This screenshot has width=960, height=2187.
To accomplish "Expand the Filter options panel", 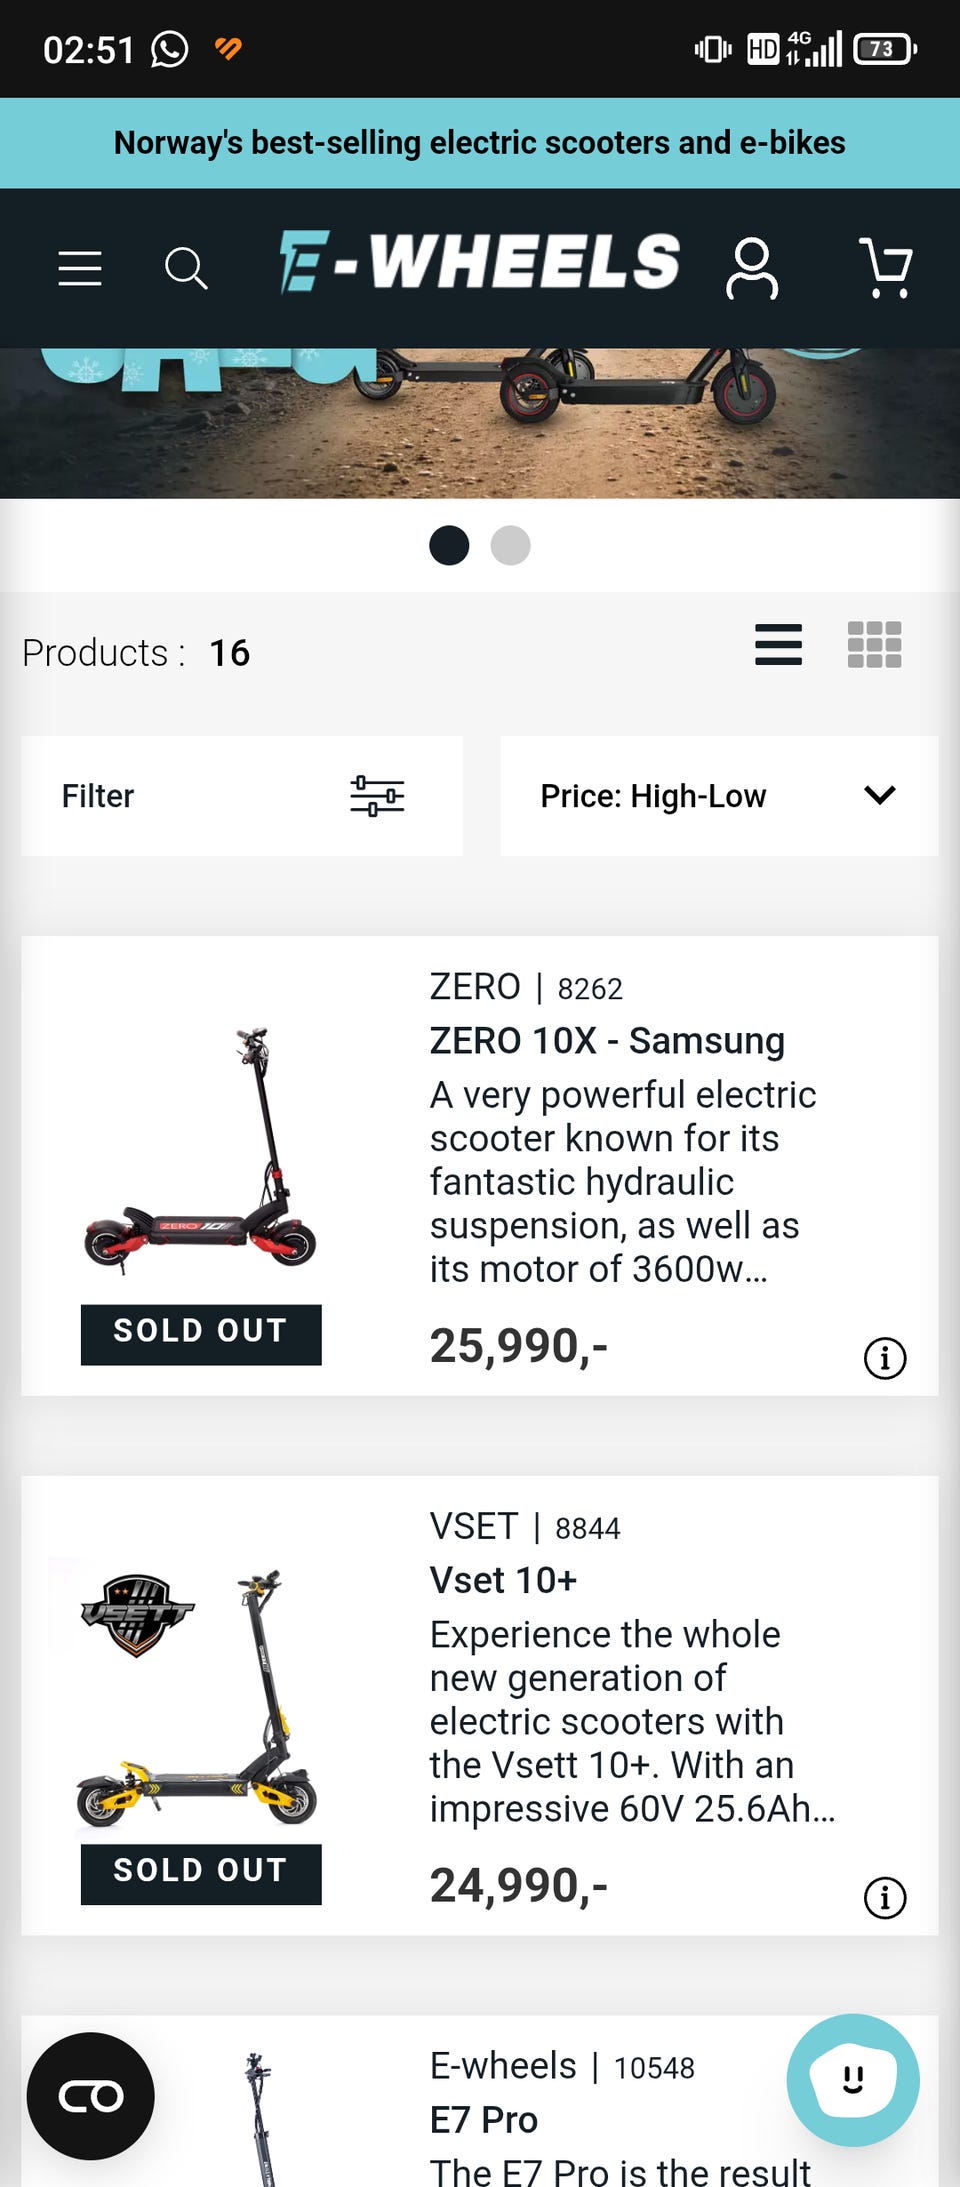I will click(241, 796).
